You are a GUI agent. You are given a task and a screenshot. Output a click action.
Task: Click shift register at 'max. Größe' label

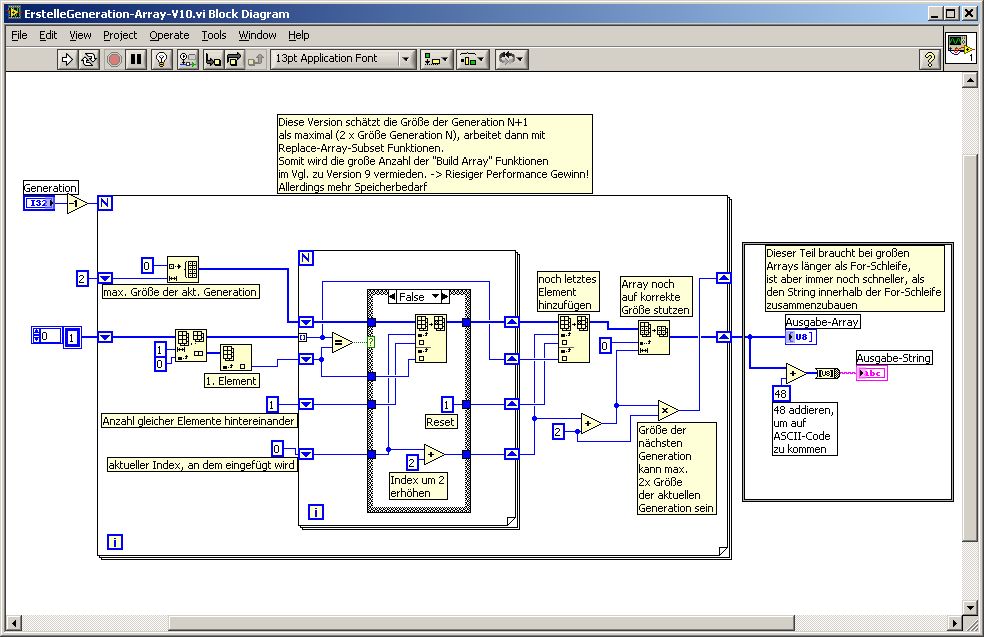coord(105,278)
